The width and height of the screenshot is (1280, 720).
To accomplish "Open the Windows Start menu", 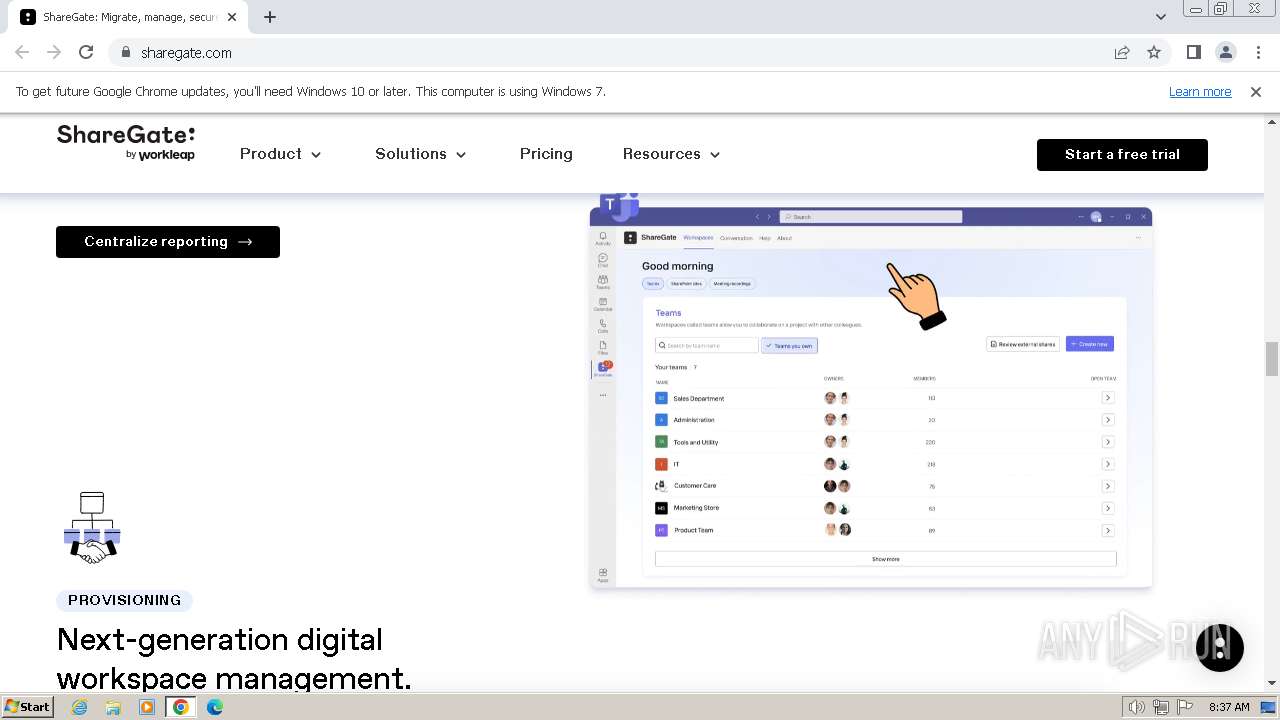I will pos(27,706).
